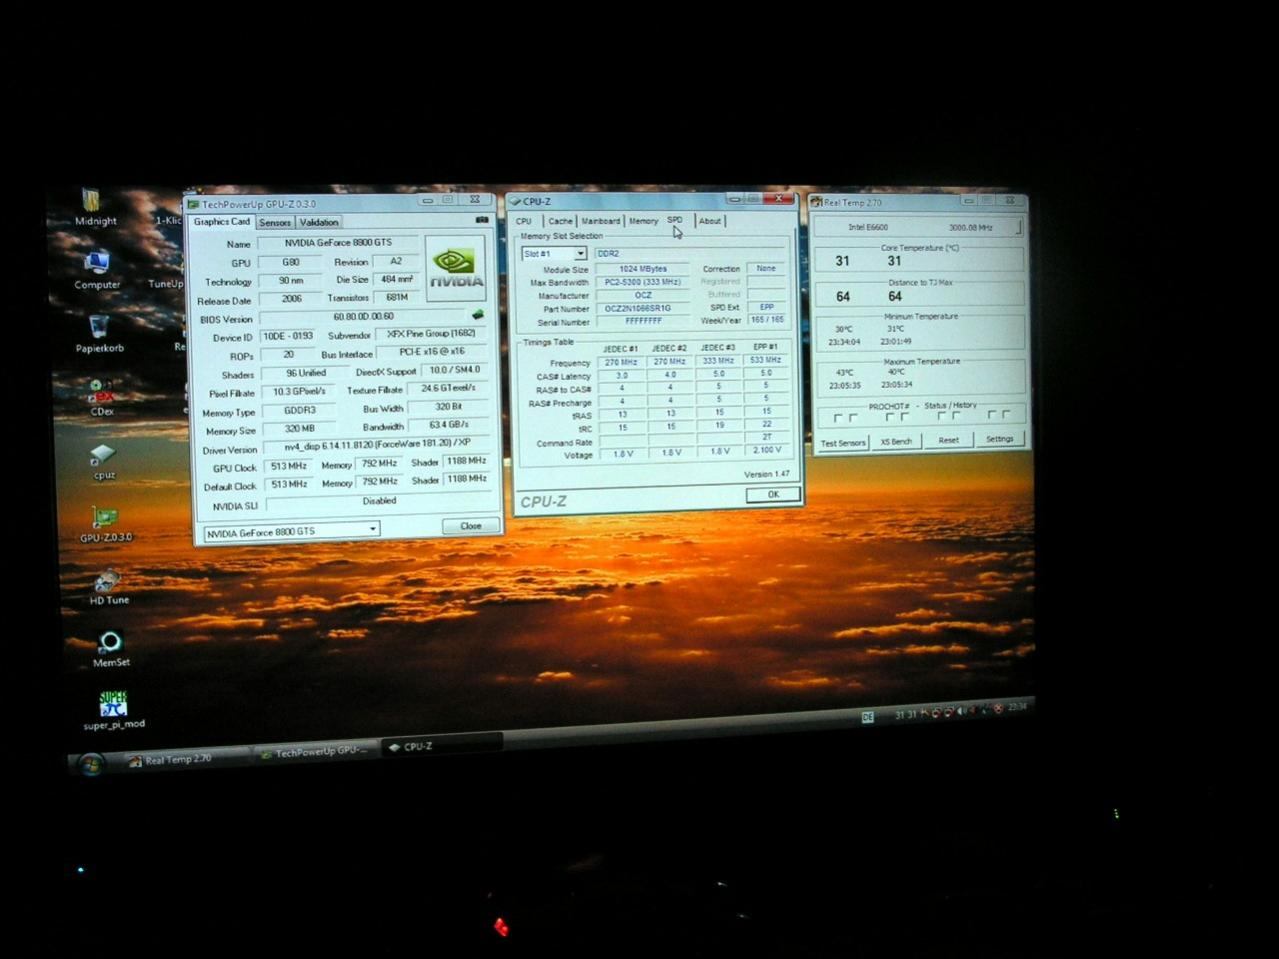Open Real Temp Settings
Screen dimensions: 1279x959
coord(1000,439)
